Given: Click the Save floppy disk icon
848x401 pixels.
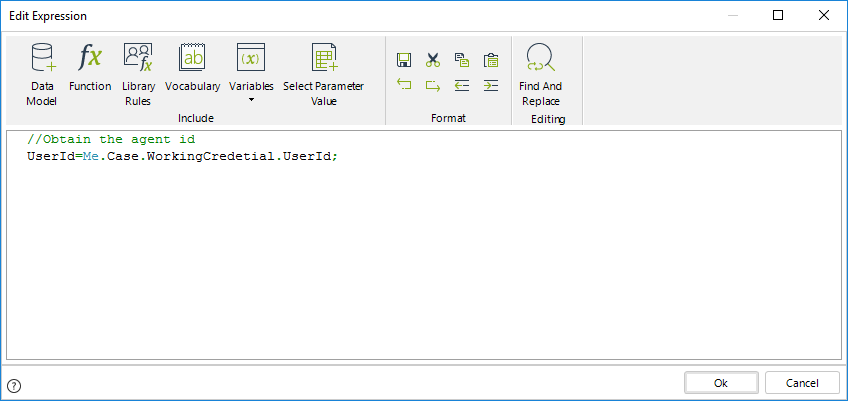Looking at the screenshot, I should (404, 60).
